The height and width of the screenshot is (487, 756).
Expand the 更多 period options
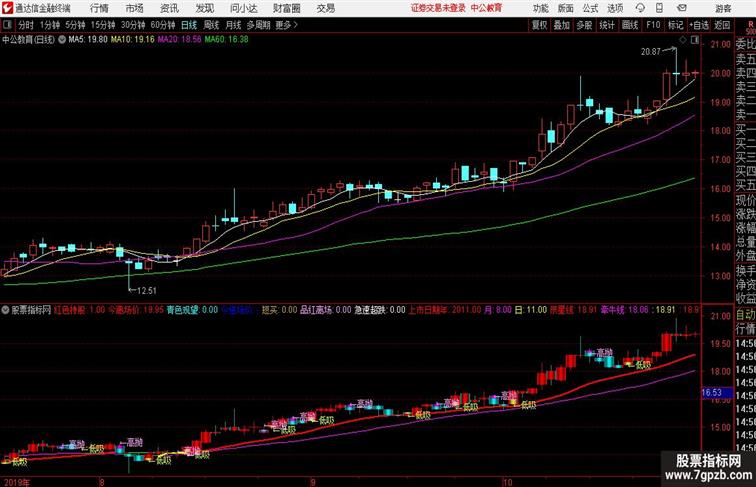pos(286,25)
